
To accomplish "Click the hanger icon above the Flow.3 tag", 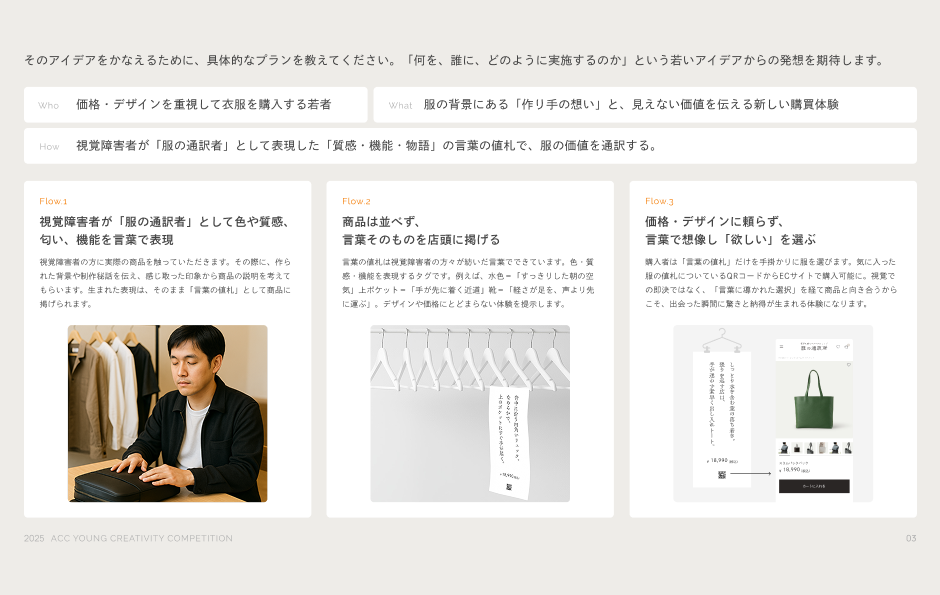I will coord(722,340).
